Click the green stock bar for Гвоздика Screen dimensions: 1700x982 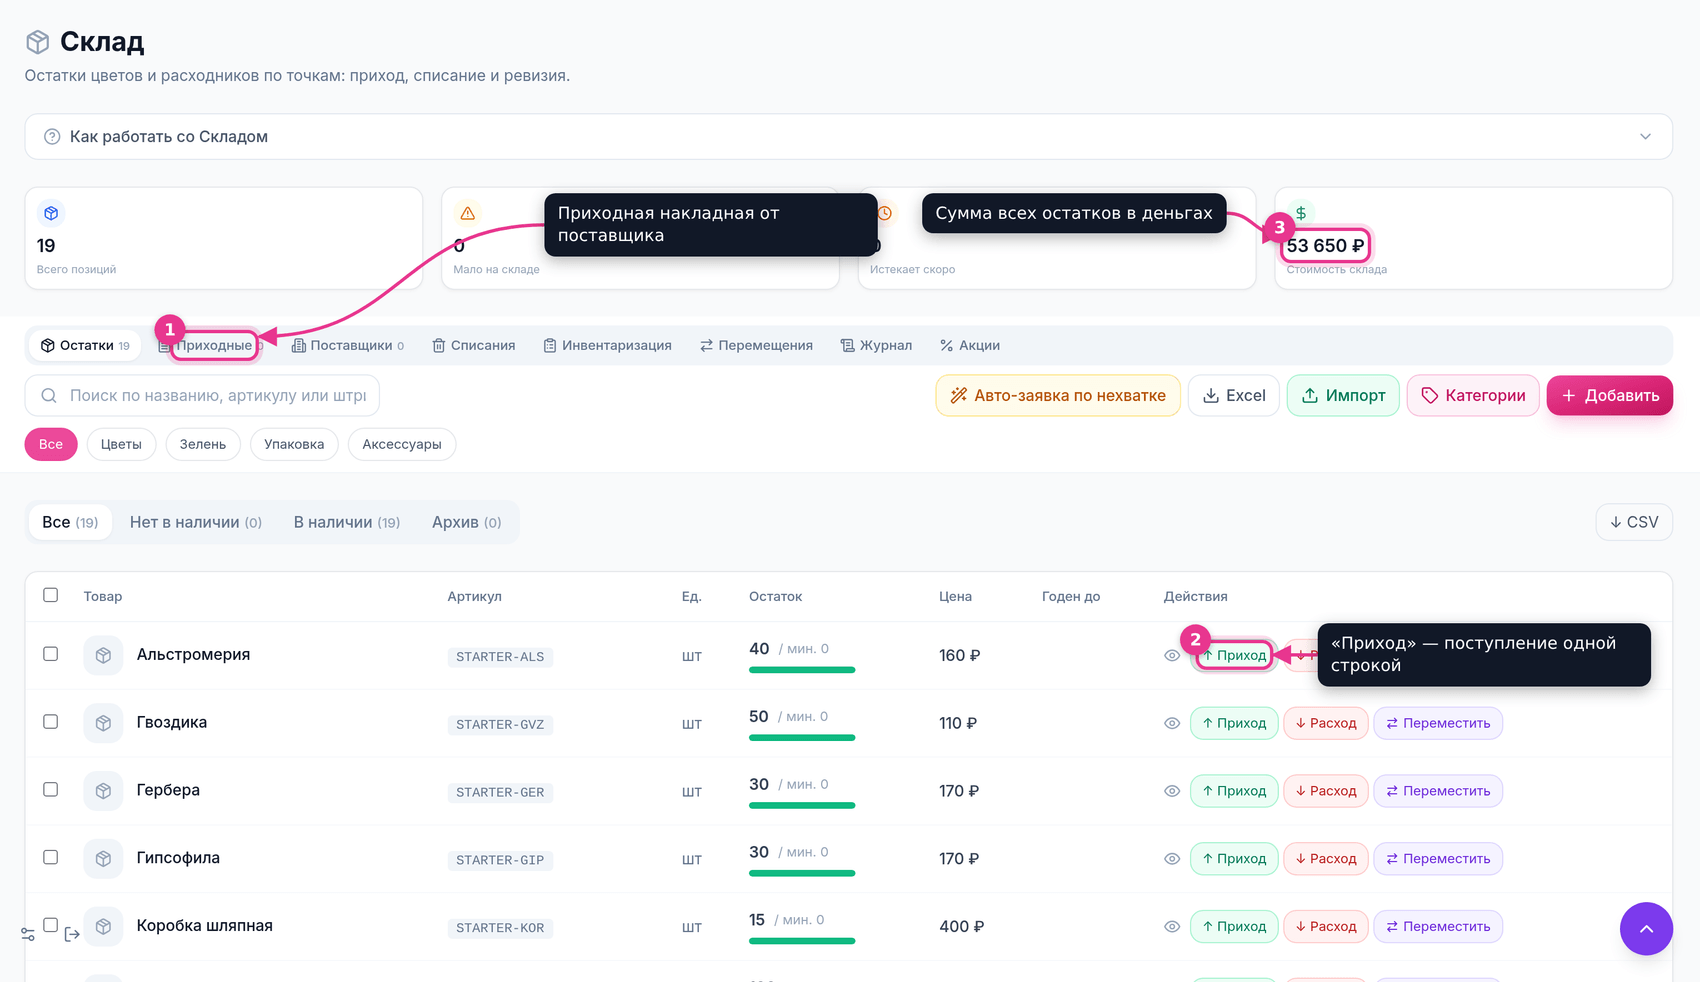802,738
